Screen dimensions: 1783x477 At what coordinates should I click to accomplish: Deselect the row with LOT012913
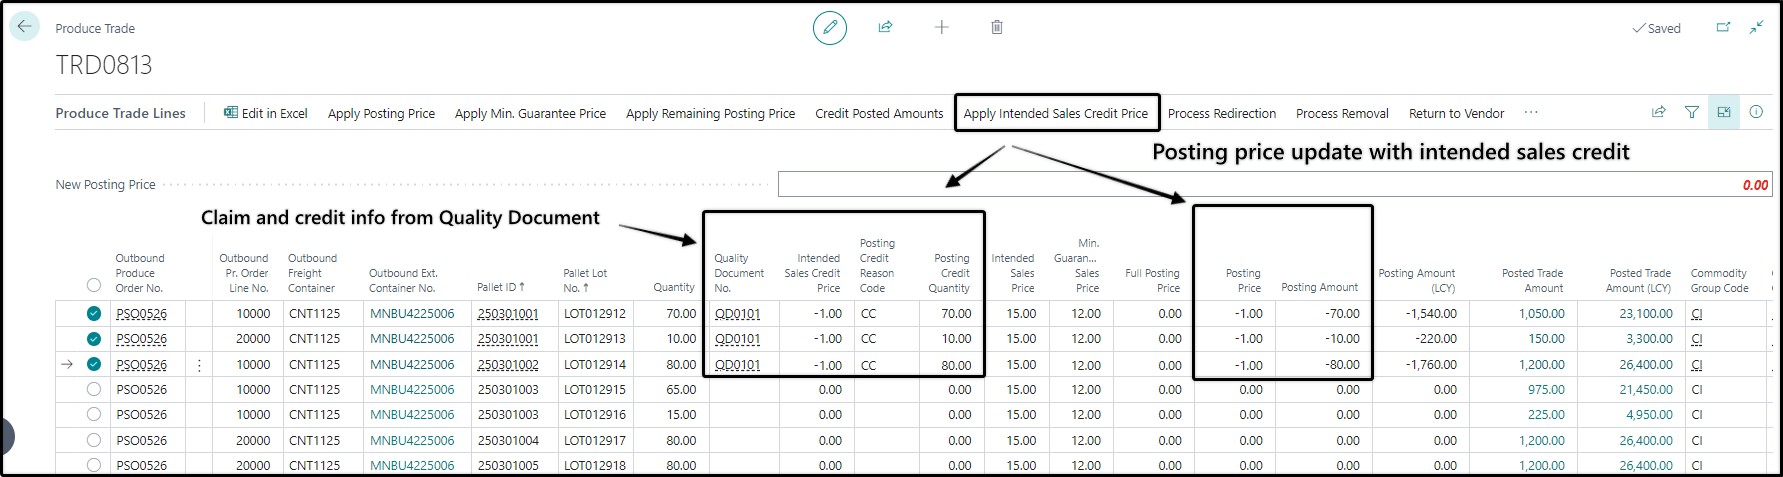[94, 339]
